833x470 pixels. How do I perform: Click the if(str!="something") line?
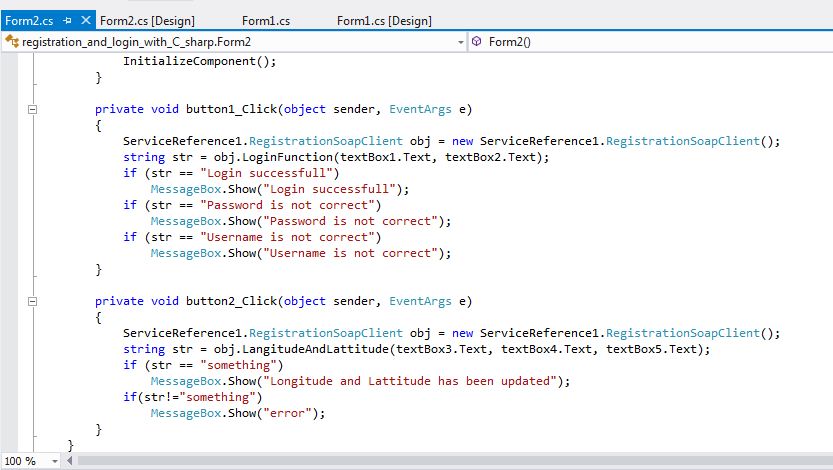tap(192, 397)
